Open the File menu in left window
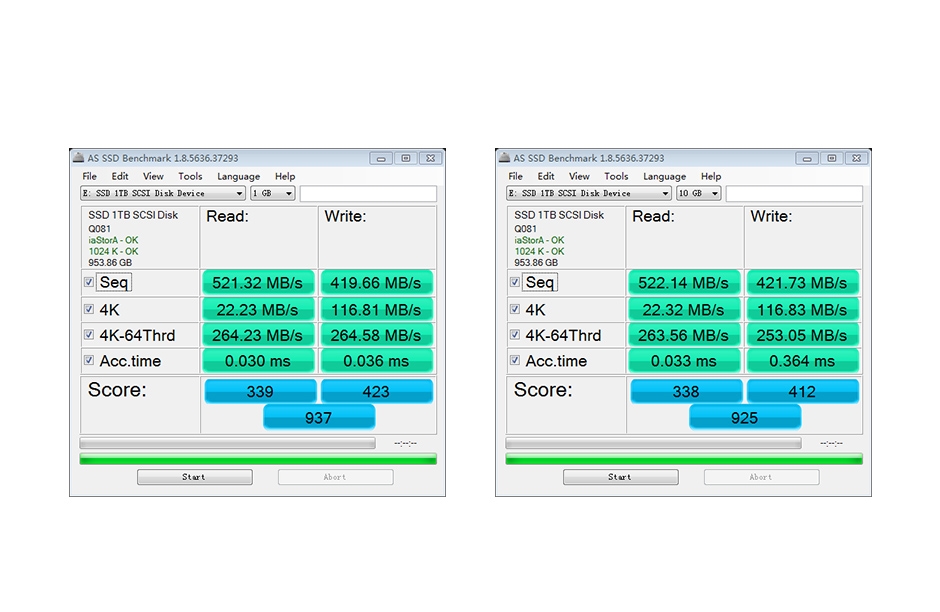The height and width of the screenshot is (612, 940). coord(90,177)
